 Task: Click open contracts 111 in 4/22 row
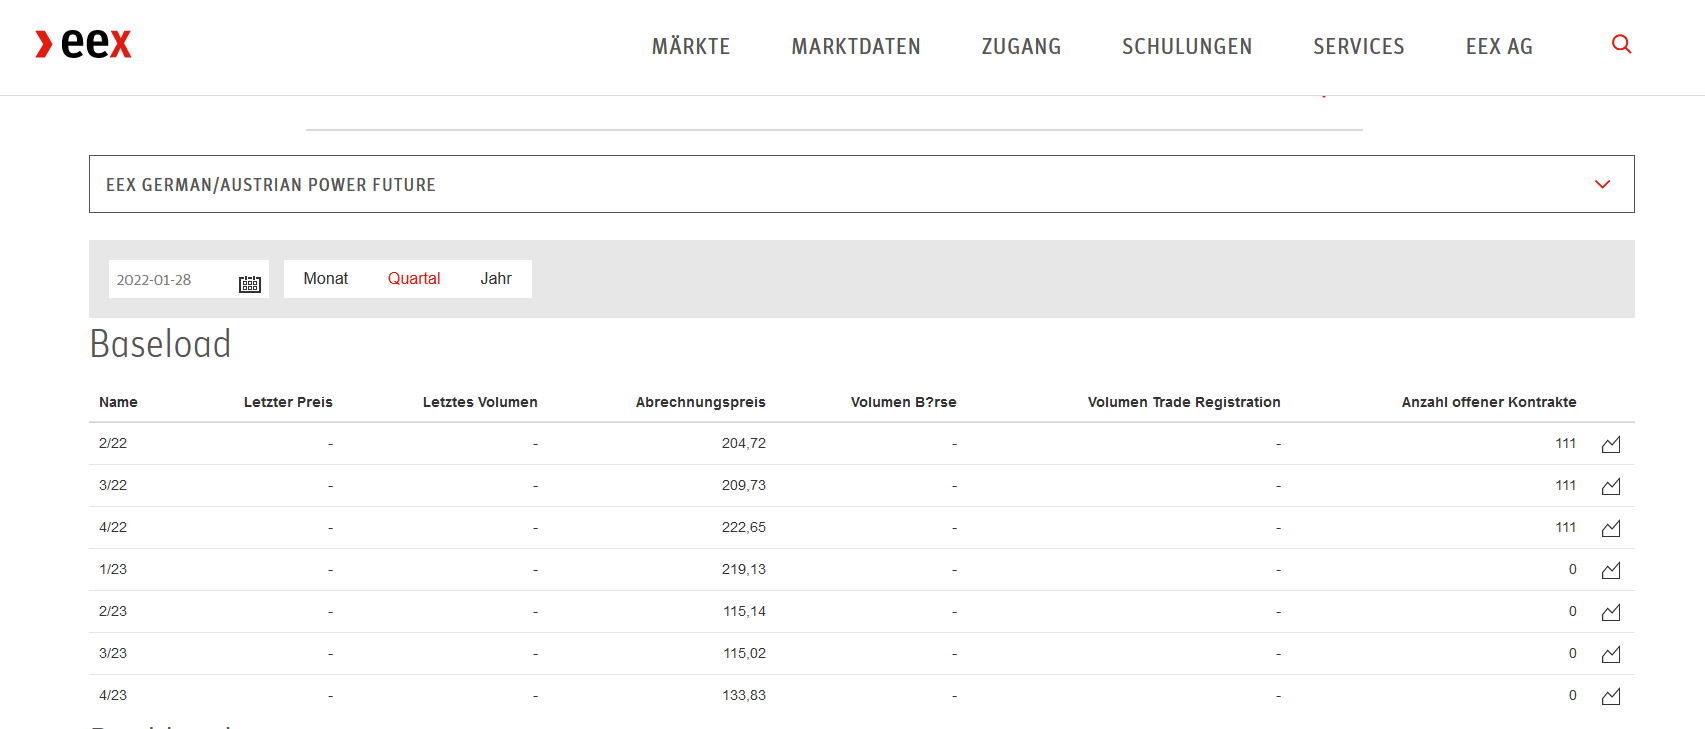[x=1566, y=527]
